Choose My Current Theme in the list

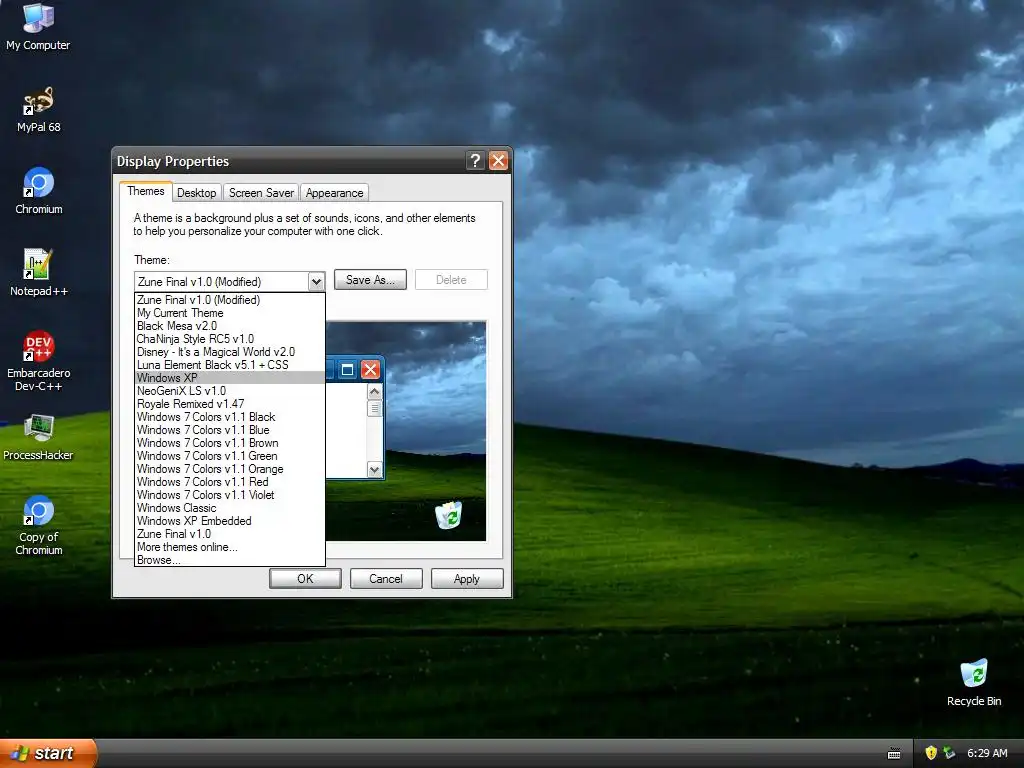pos(230,313)
